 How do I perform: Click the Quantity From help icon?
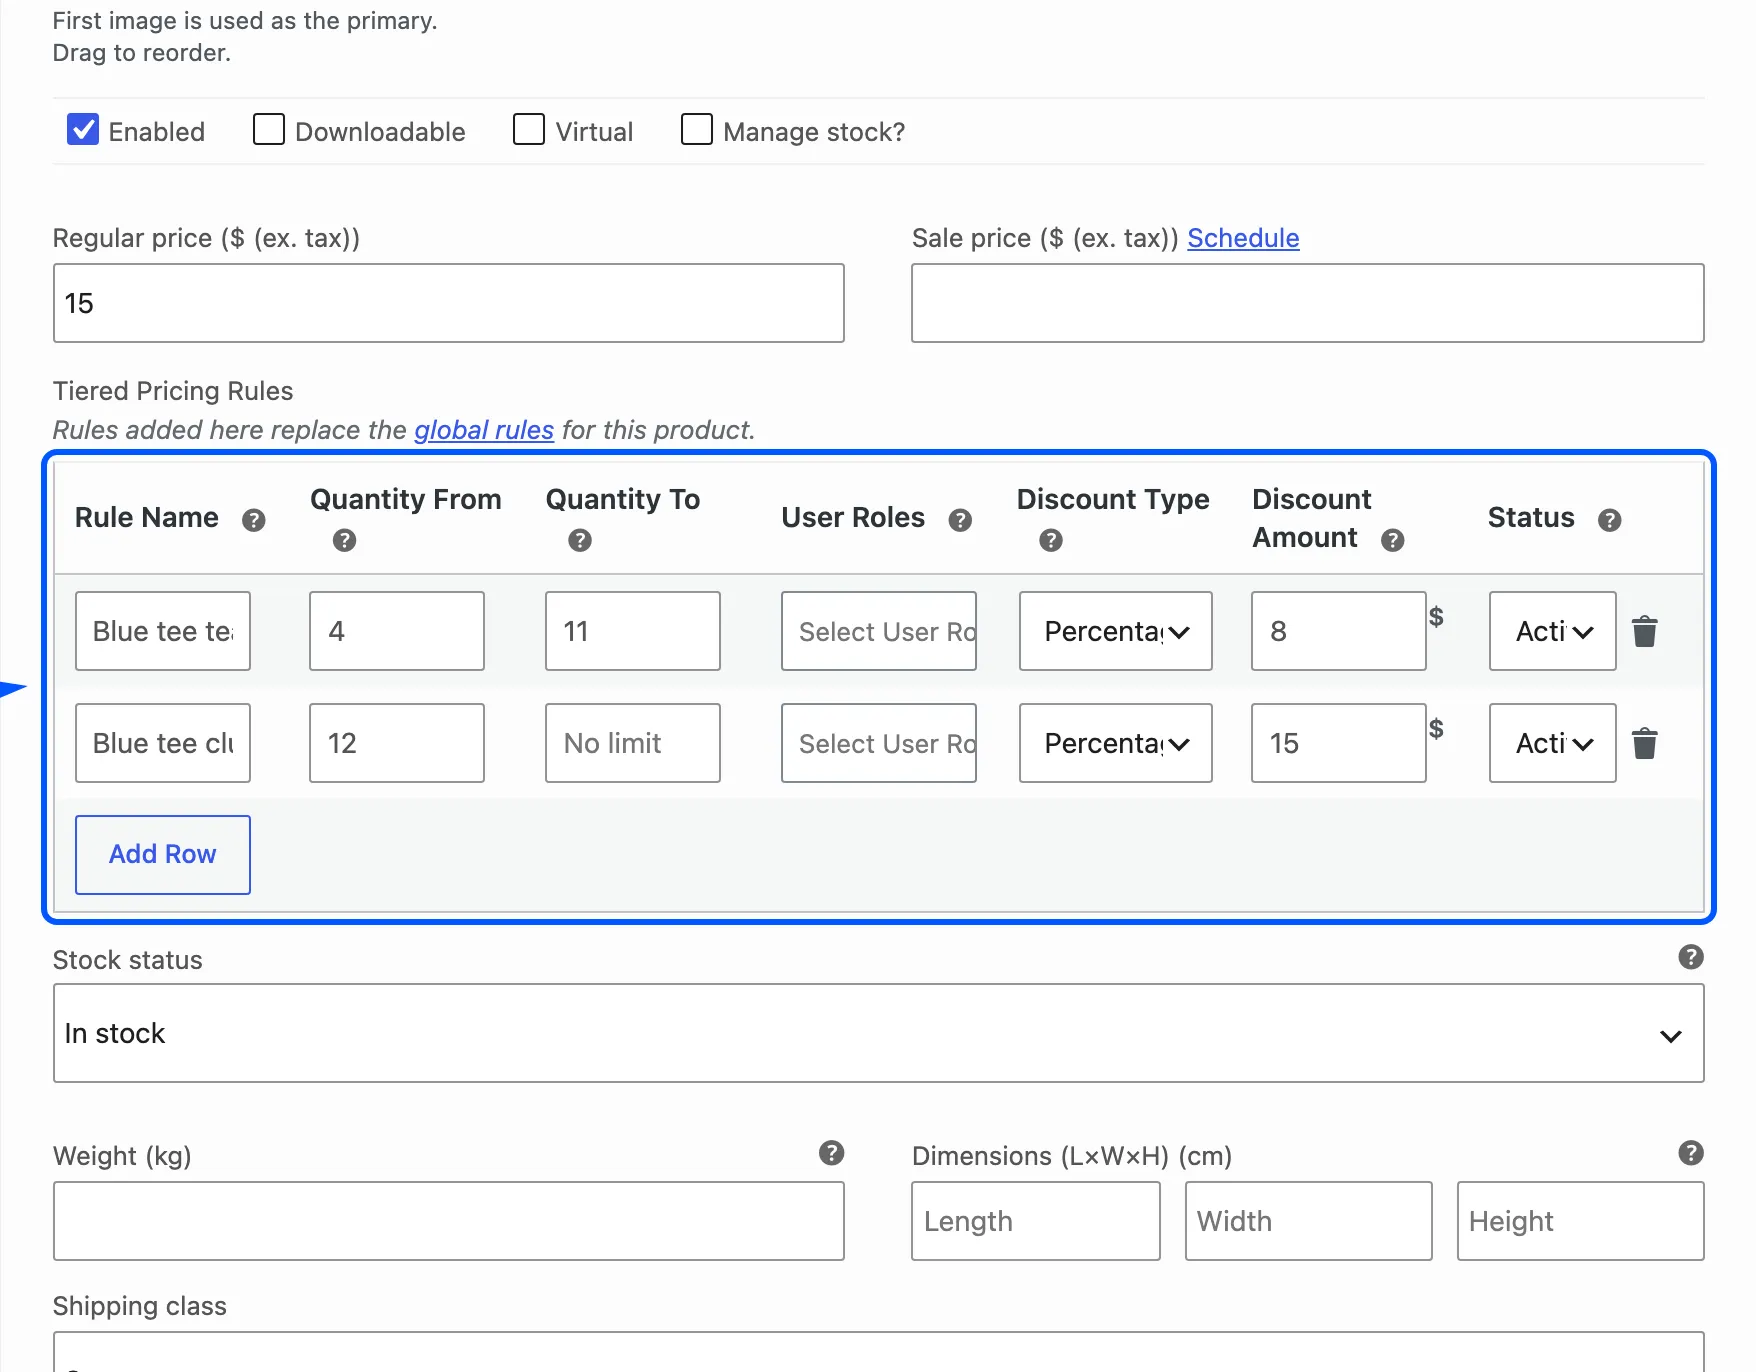point(344,540)
